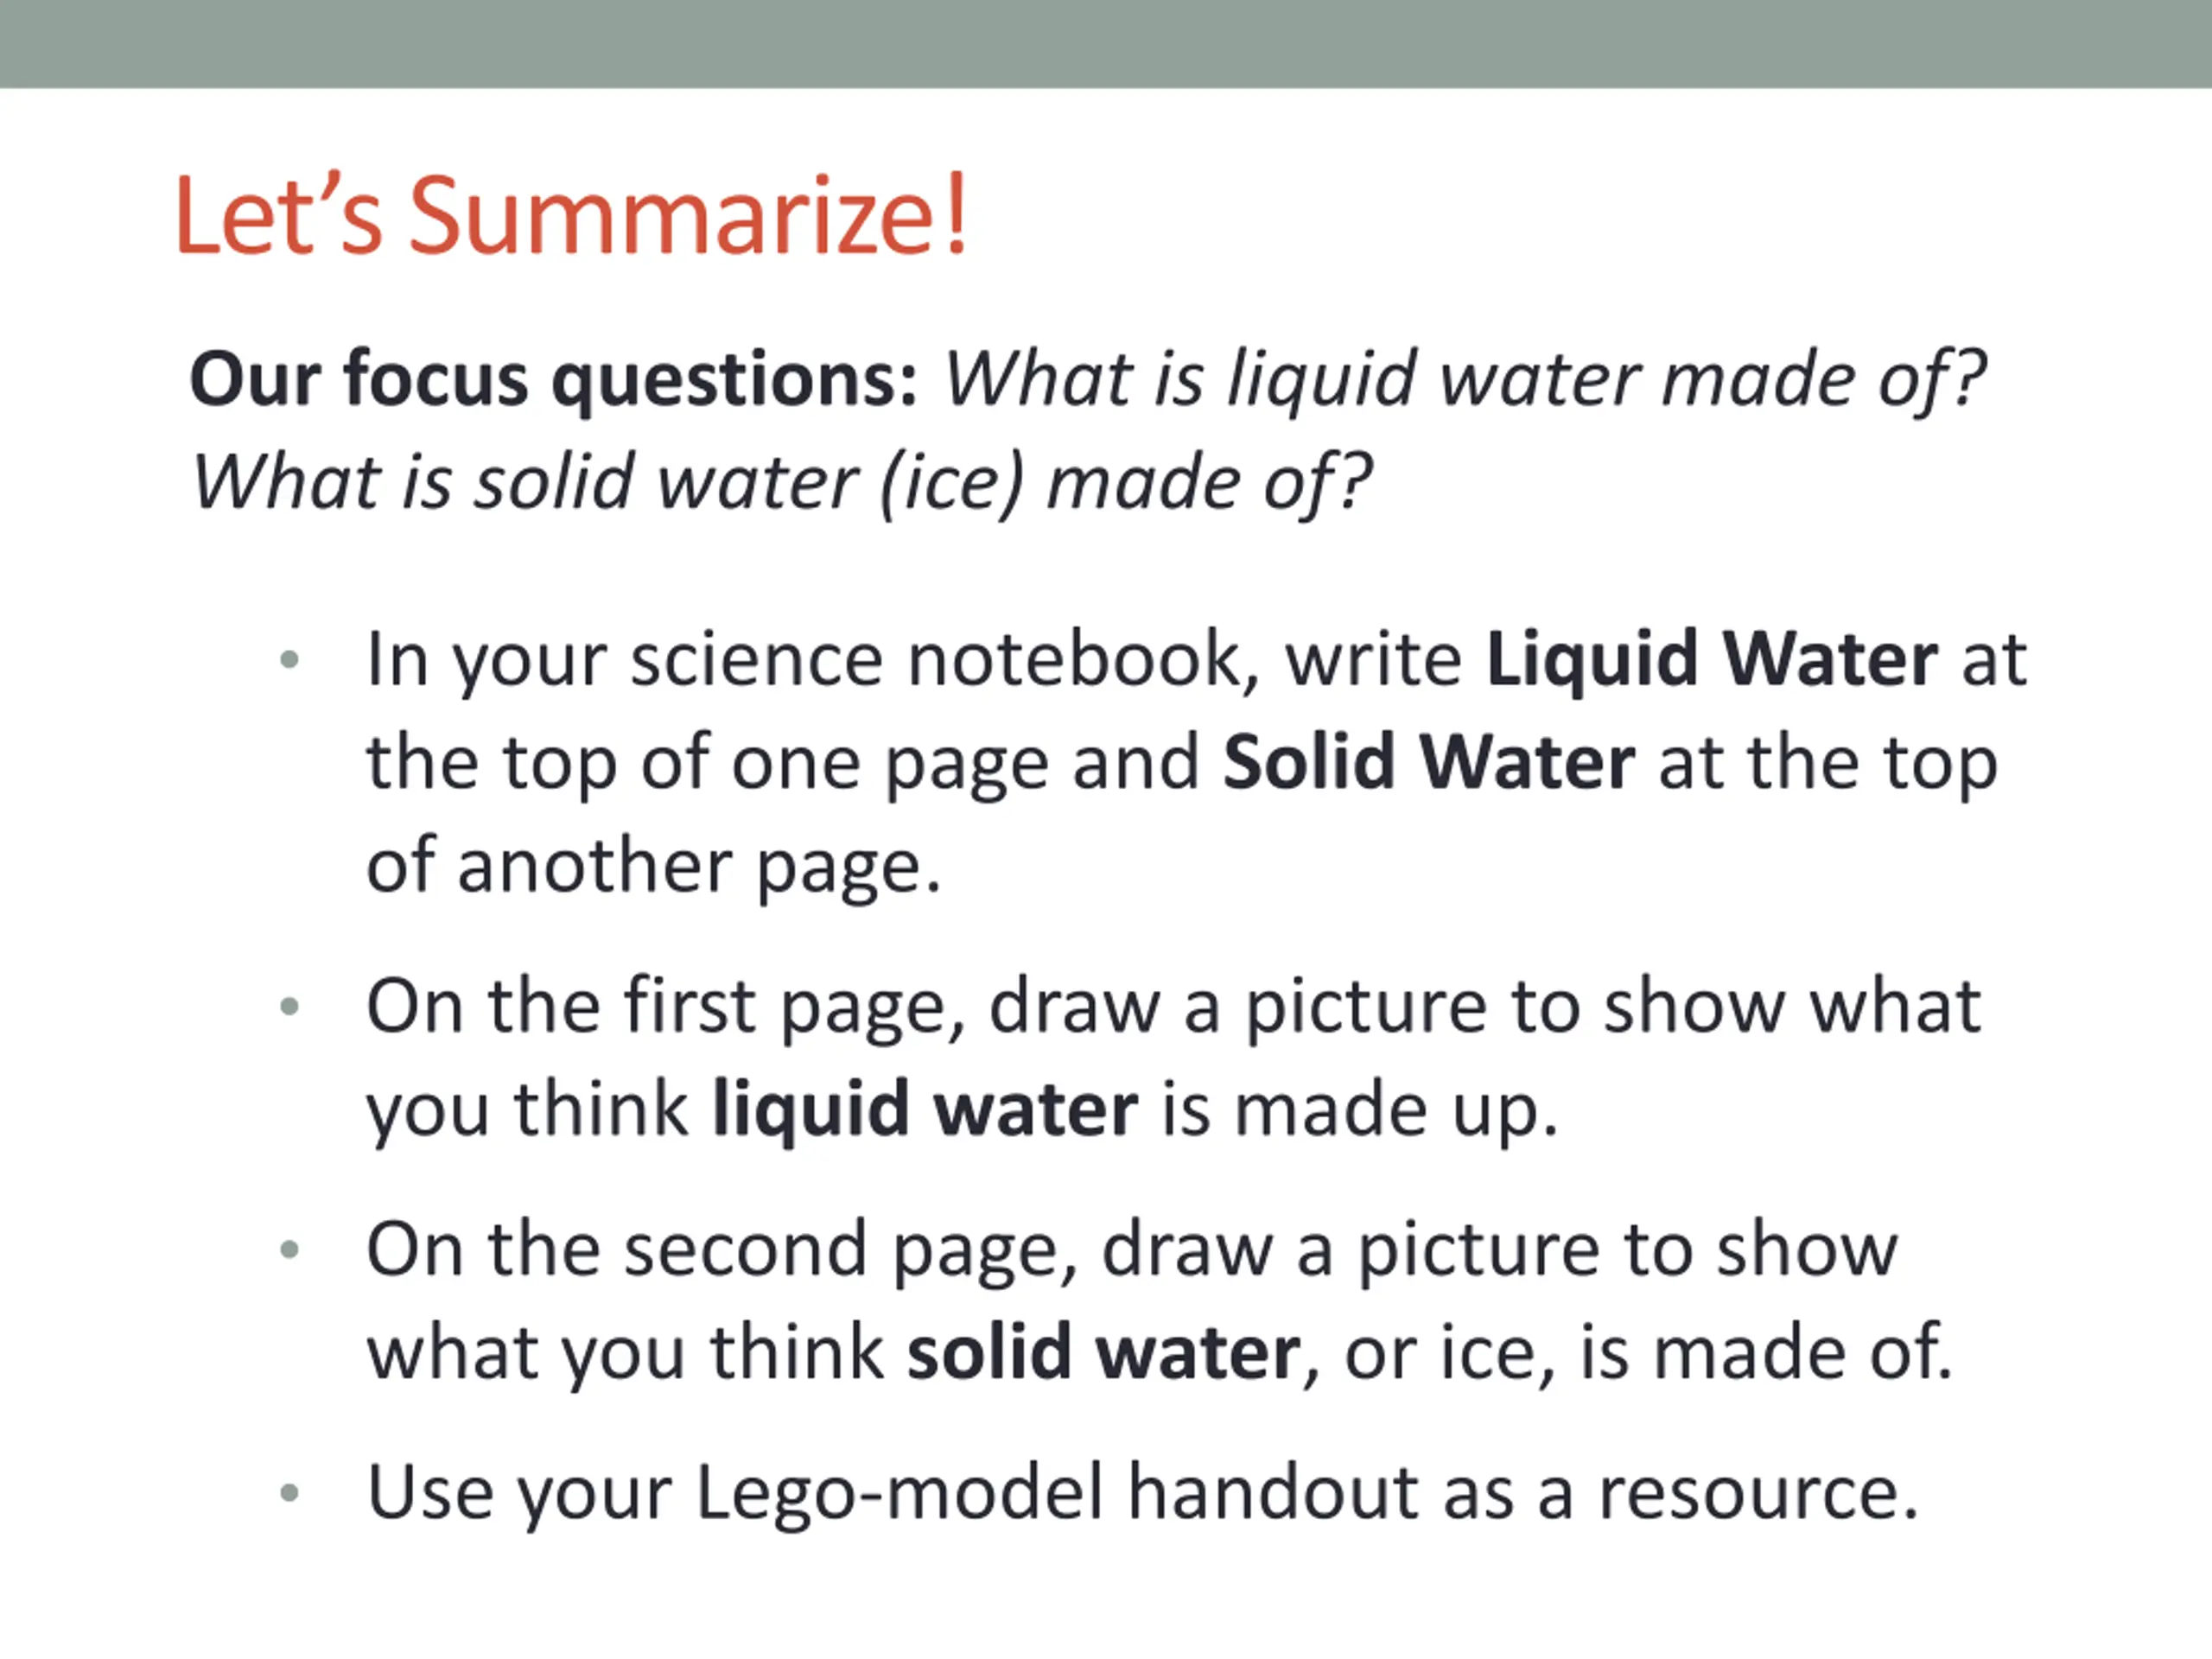Click the text 'of another page.'
This screenshot has height=1659, width=2212.
[x=654, y=867]
